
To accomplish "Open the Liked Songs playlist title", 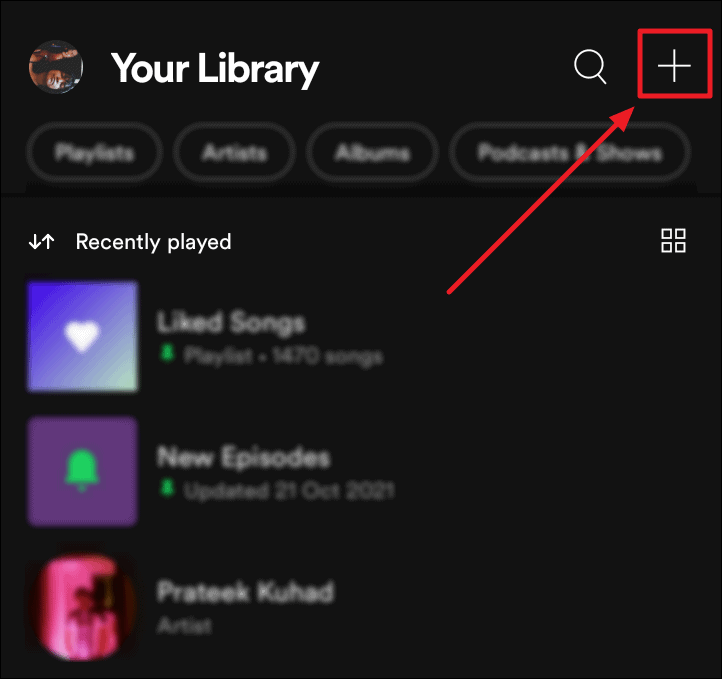I will pyautogui.click(x=231, y=322).
